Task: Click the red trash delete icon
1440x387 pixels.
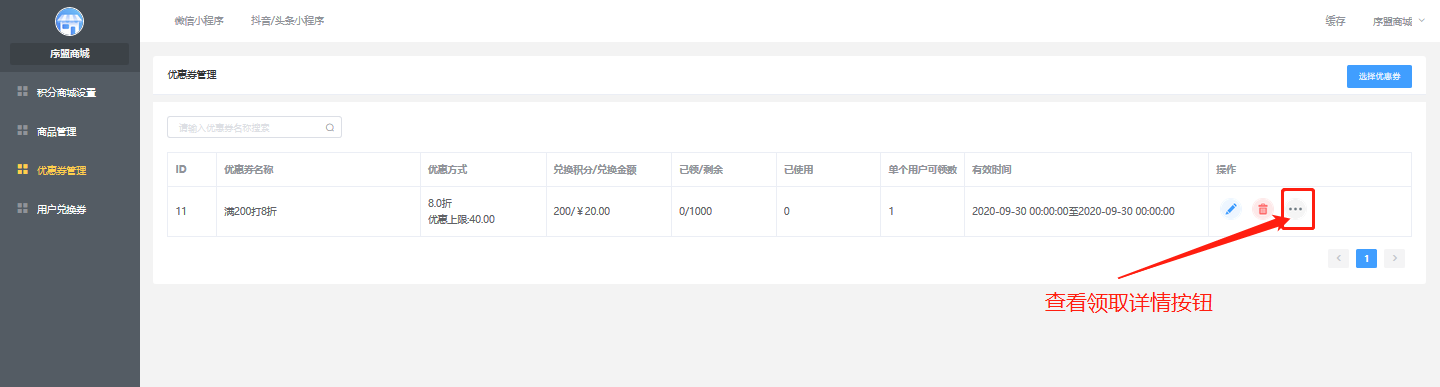Action: (1262, 209)
